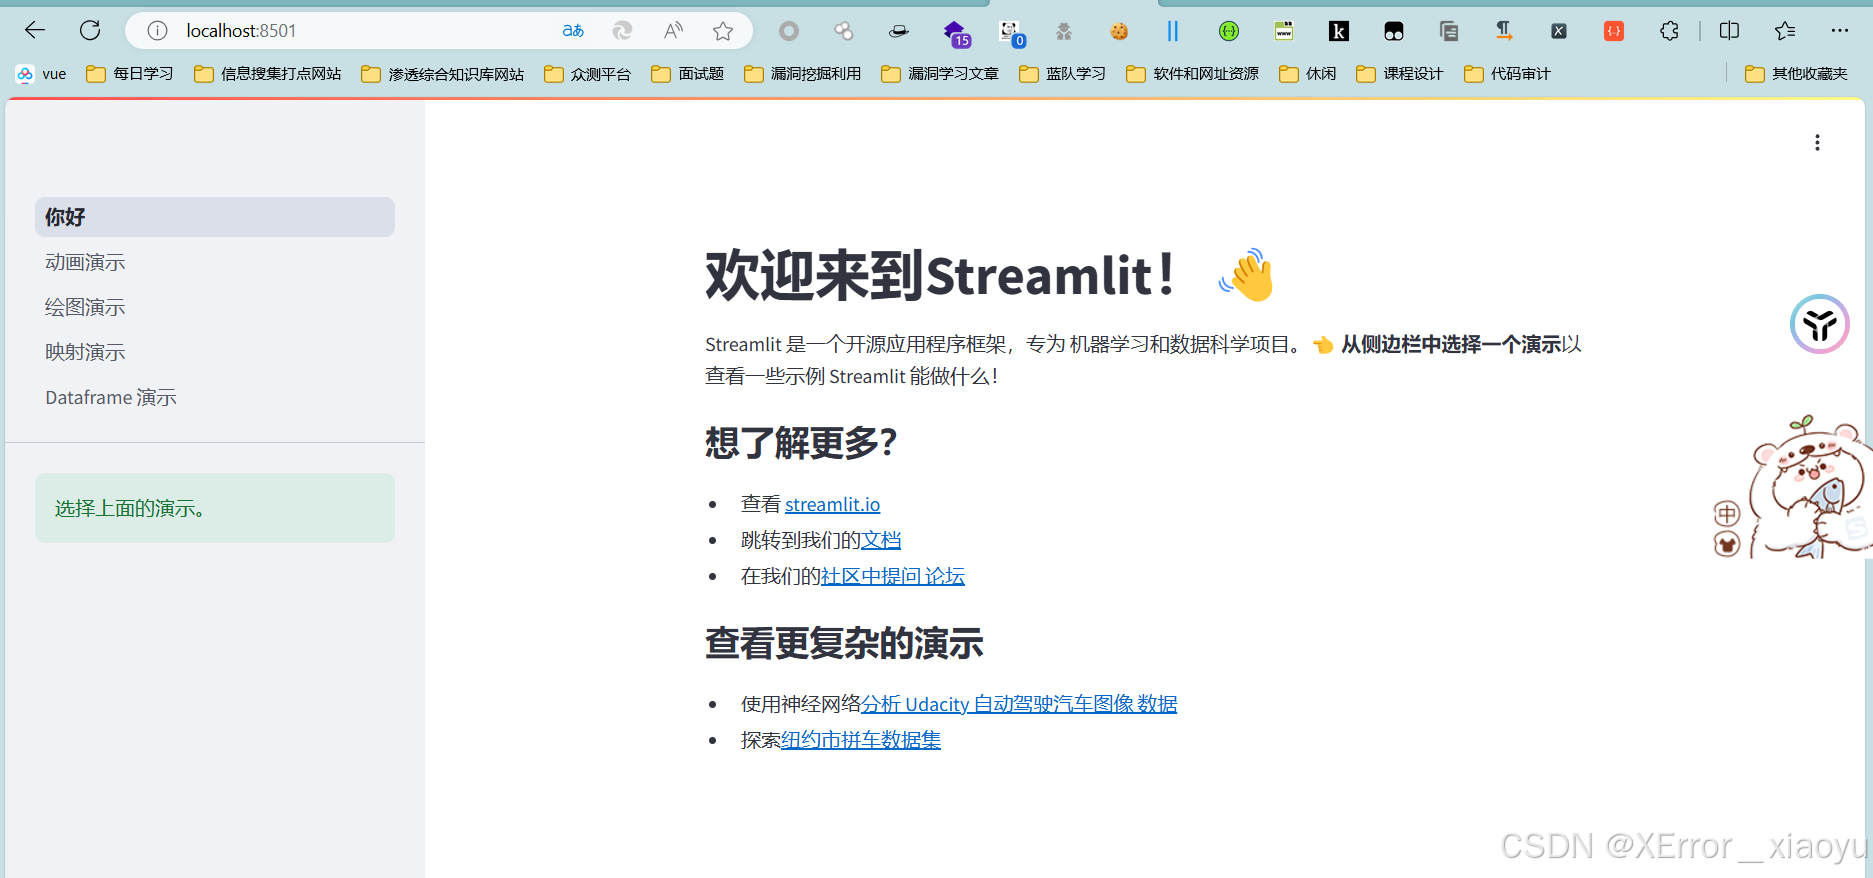
Task: View site information icon in address bar
Action: 157,31
